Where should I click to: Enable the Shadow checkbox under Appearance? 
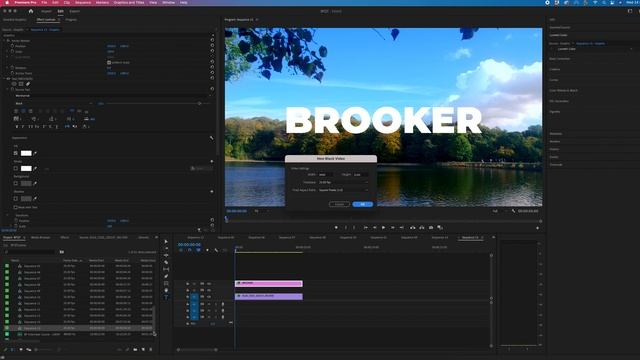click(16, 198)
